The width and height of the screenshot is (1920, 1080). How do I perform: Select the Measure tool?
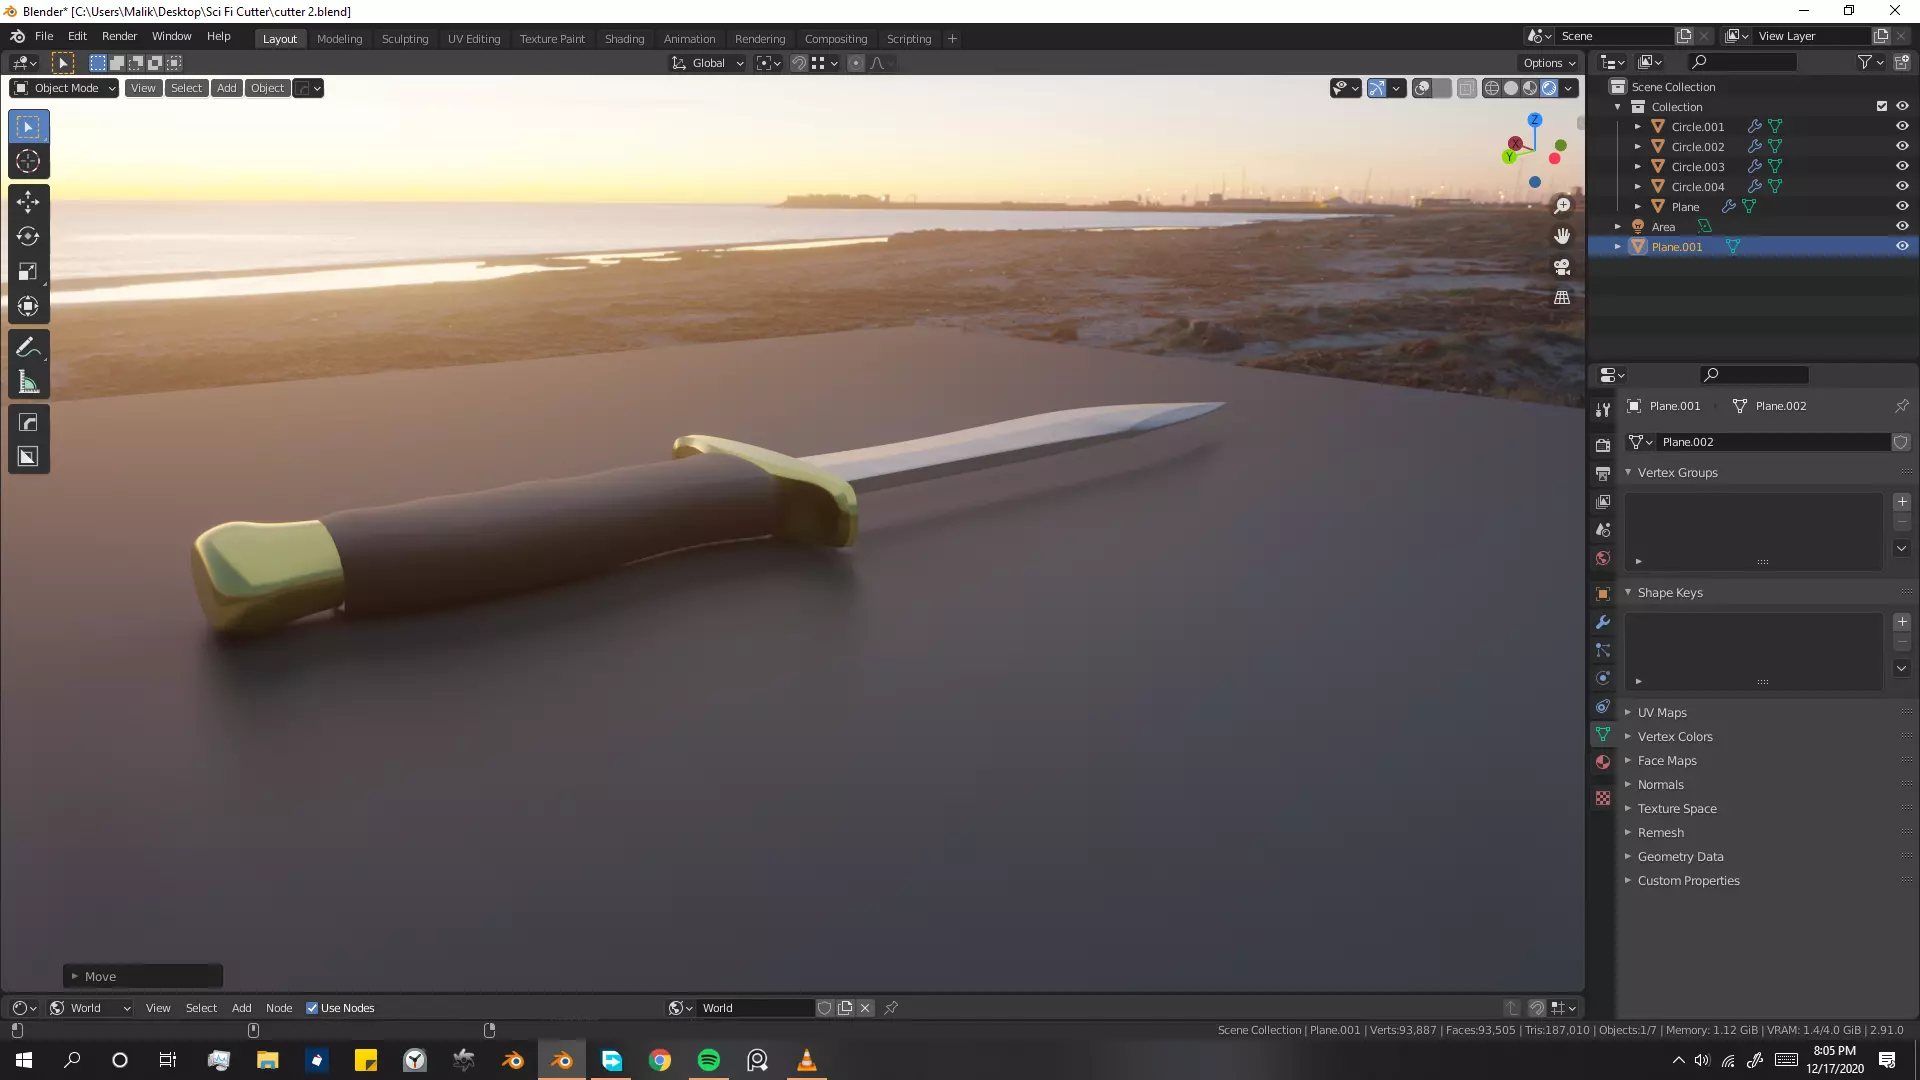click(28, 382)
